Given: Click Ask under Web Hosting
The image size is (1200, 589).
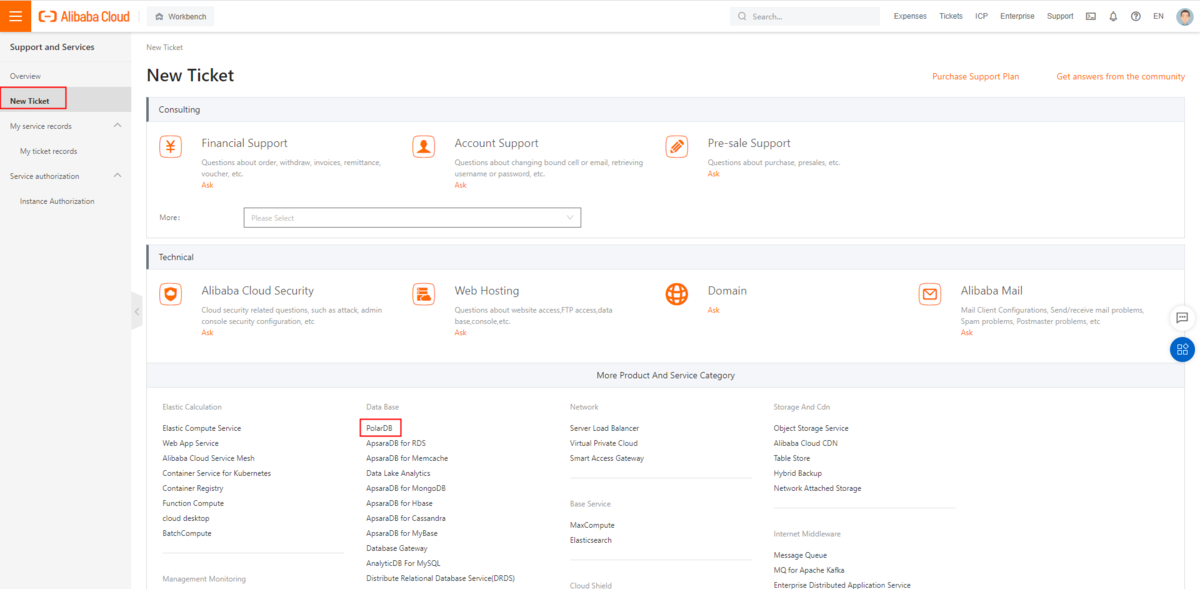Looking at the screenshot, I should [460, 332].
